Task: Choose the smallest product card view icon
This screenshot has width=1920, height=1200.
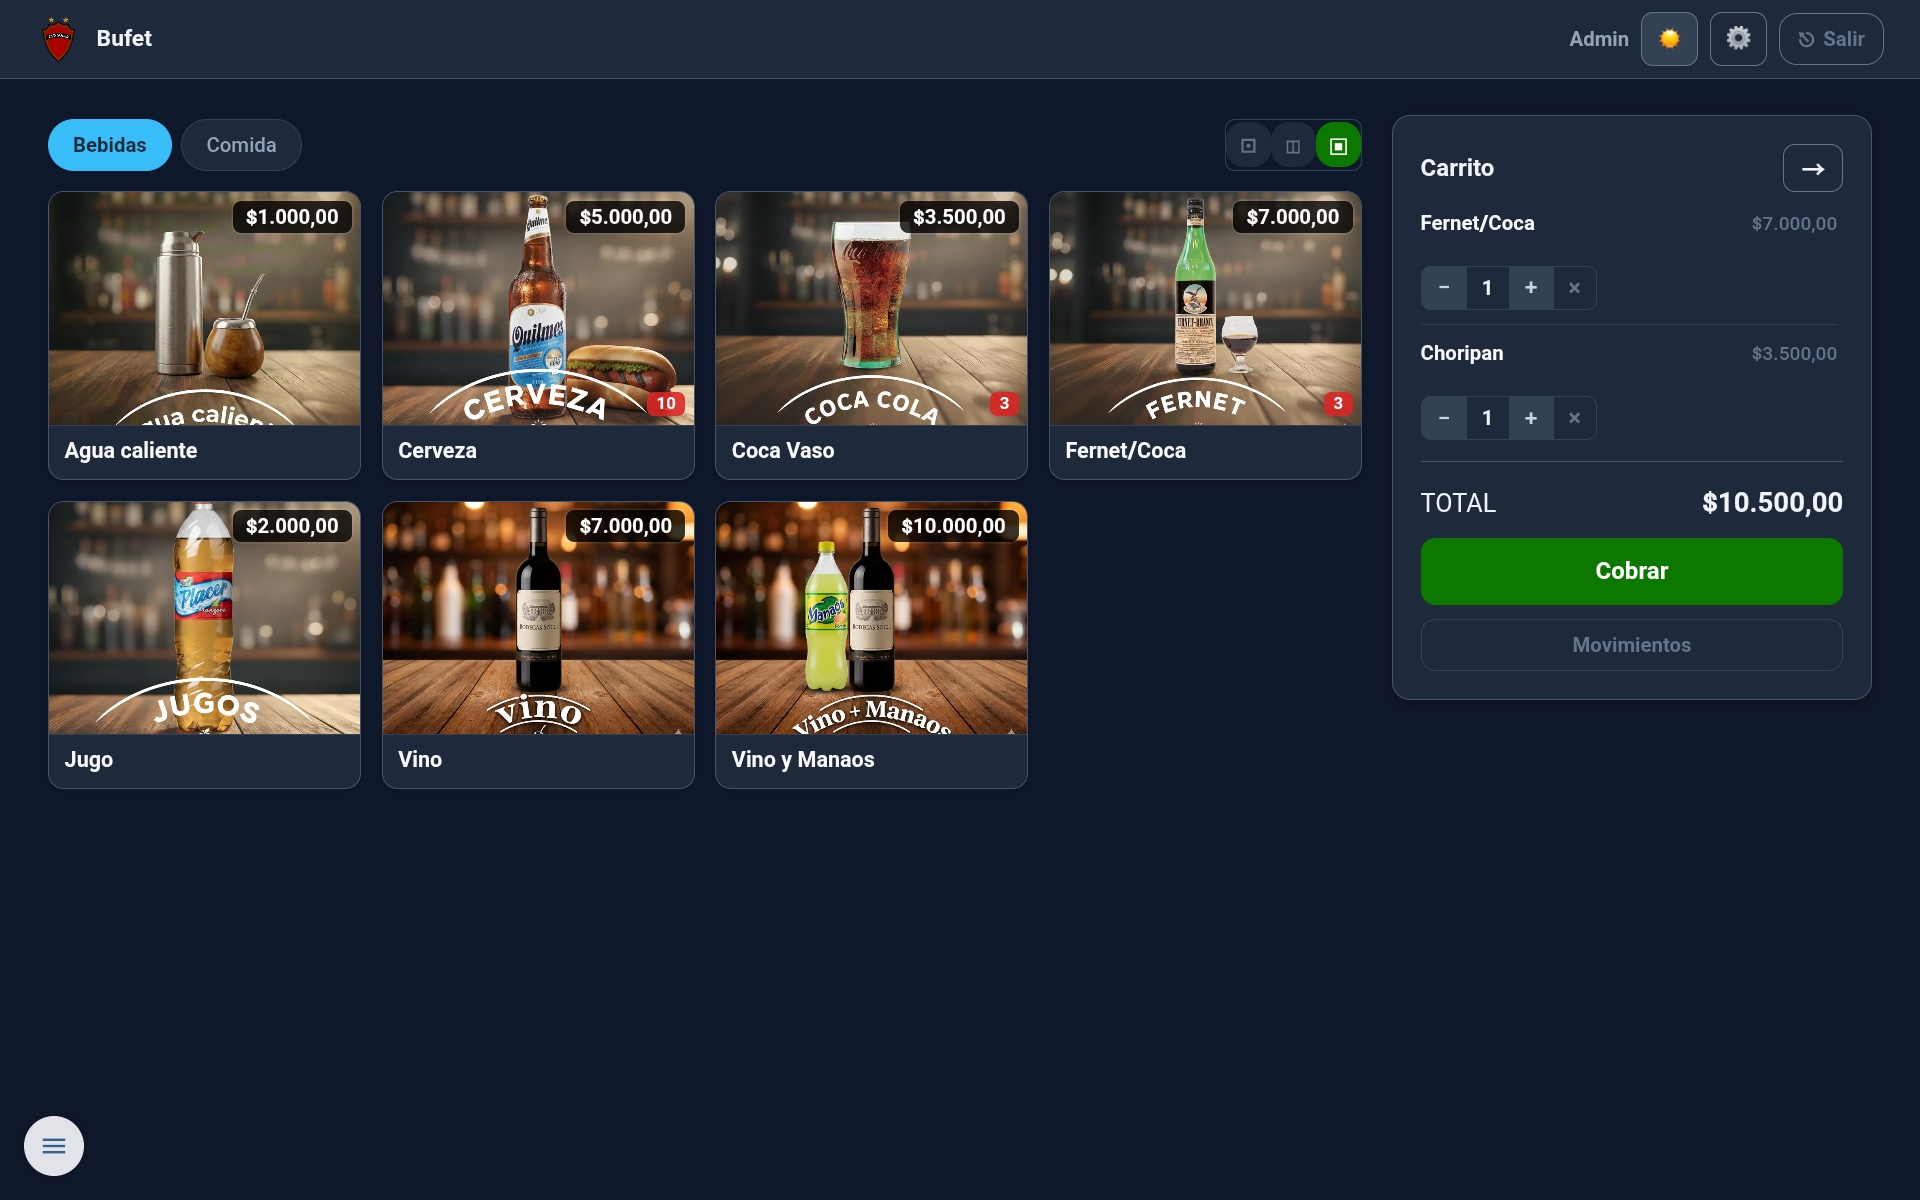Action: 1248,146
